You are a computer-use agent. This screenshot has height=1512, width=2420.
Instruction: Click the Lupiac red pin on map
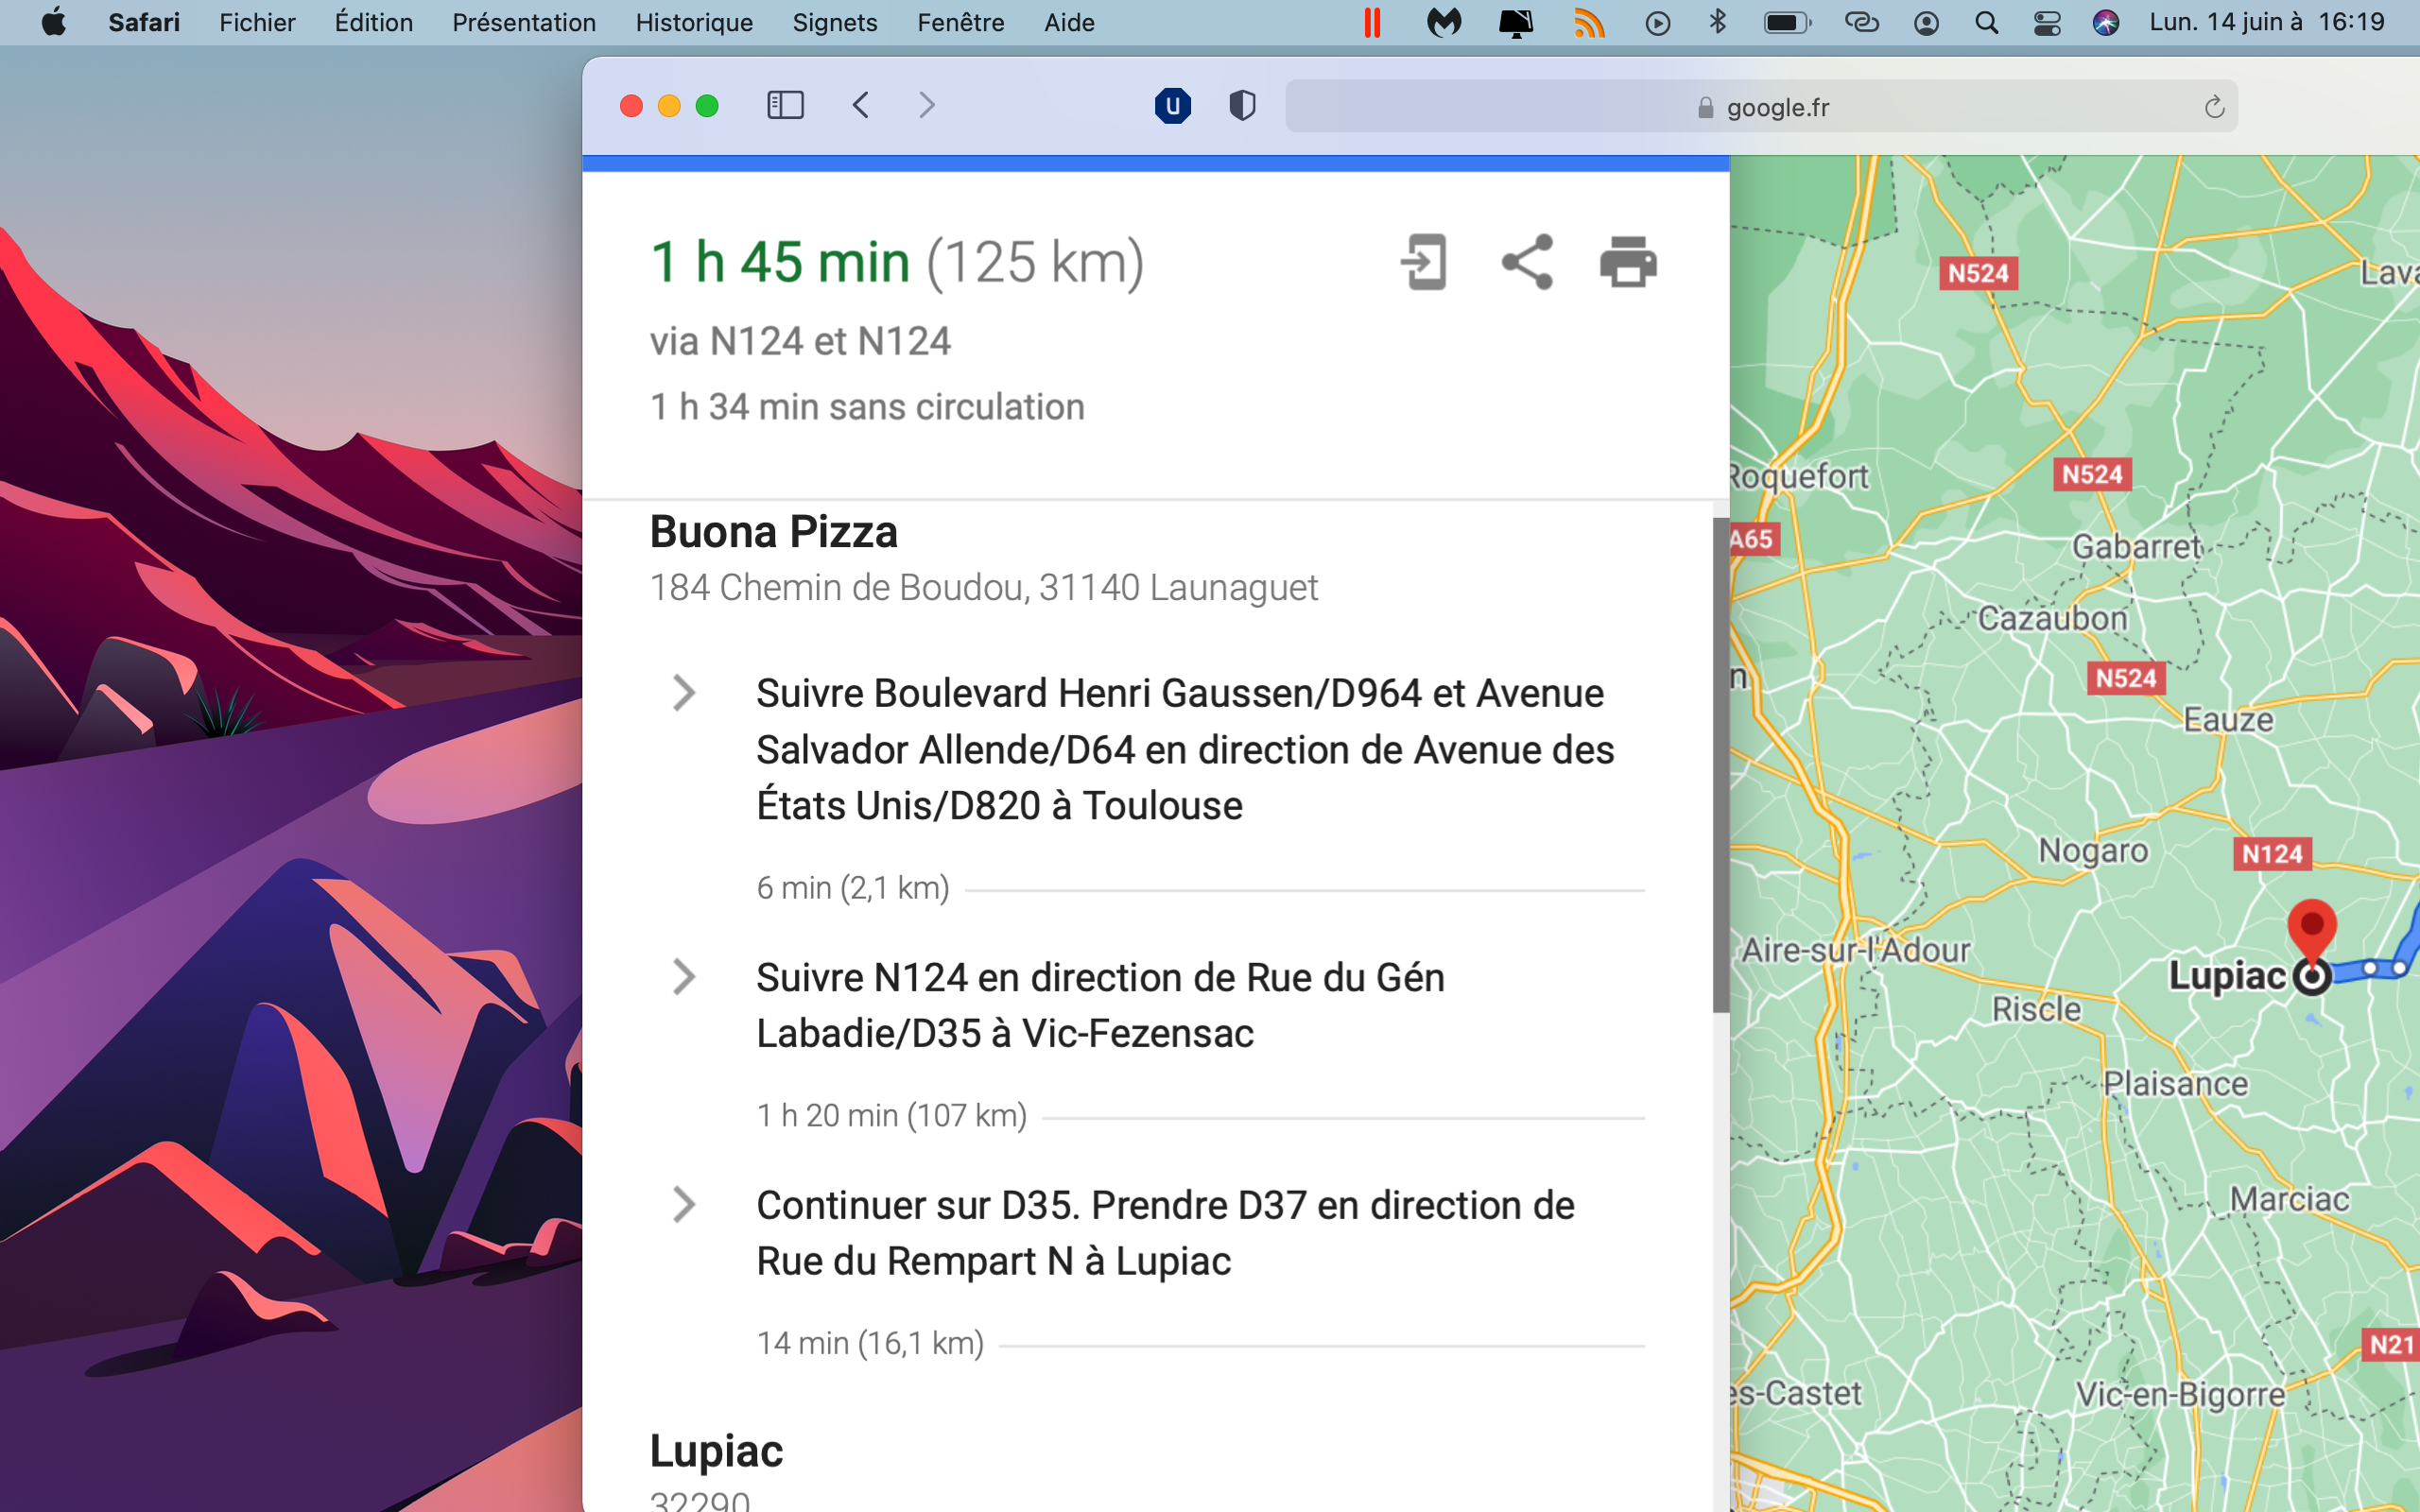point(2311,930)
